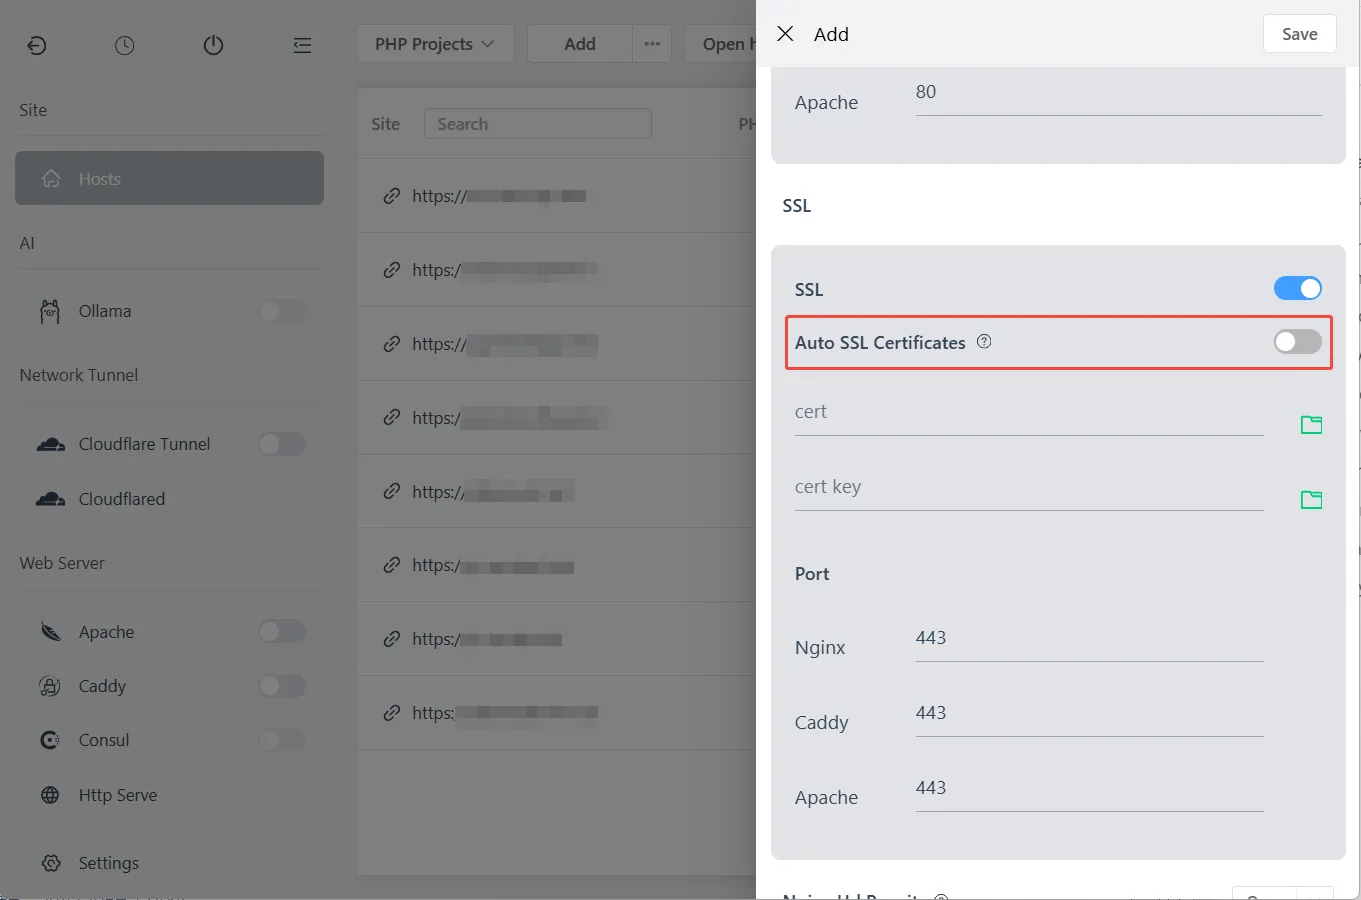The width and height of the screenshot is (1361, 900).
Task: Enable Auto SSL Certificates toggle
Action: tap(1297, 342)
